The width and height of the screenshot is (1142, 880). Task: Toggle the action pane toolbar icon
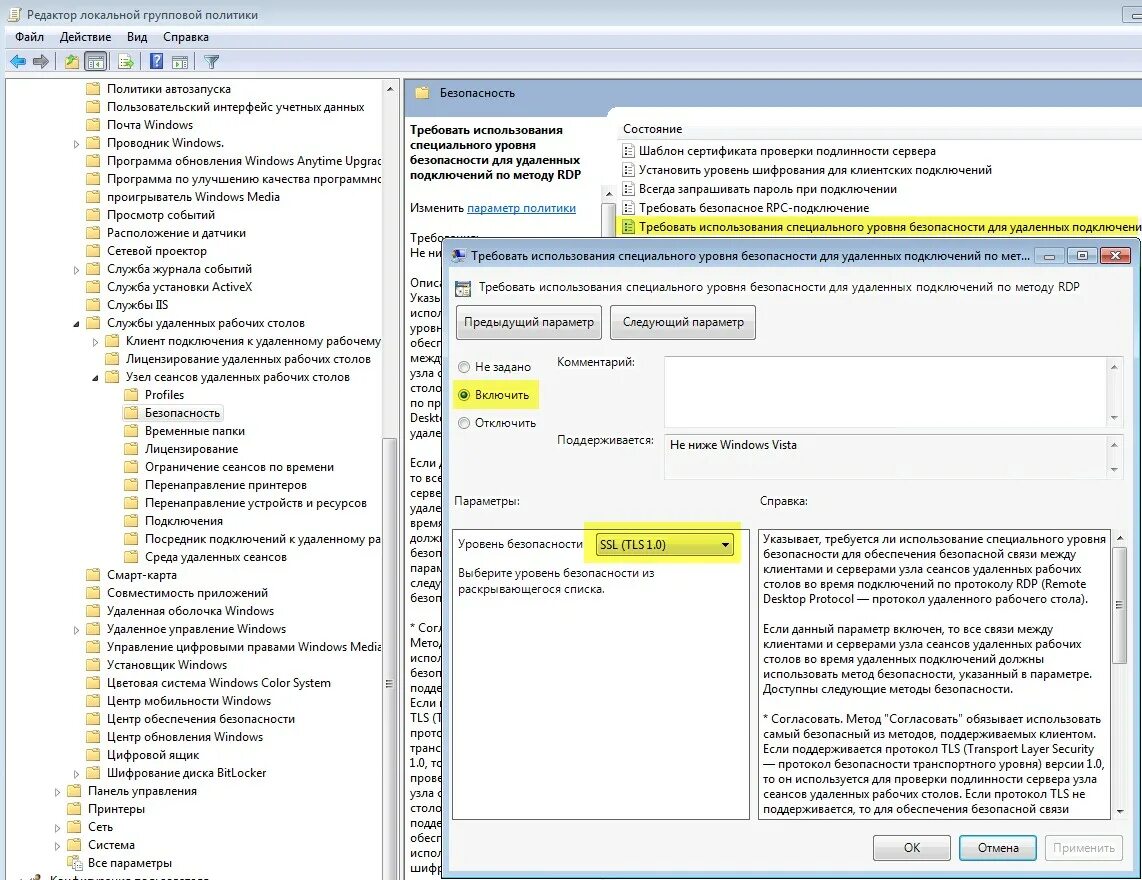(180, 62)
